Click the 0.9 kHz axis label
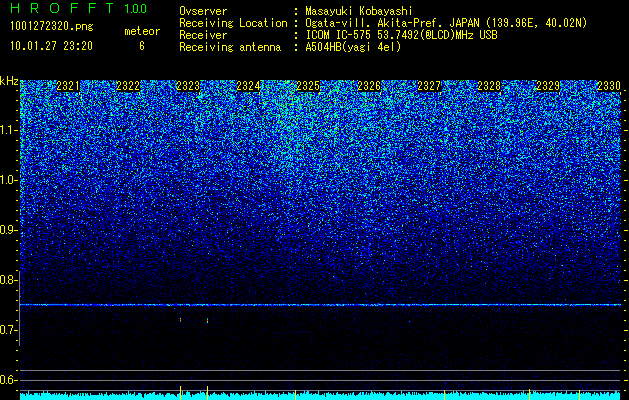 click(x=8, y=230)
